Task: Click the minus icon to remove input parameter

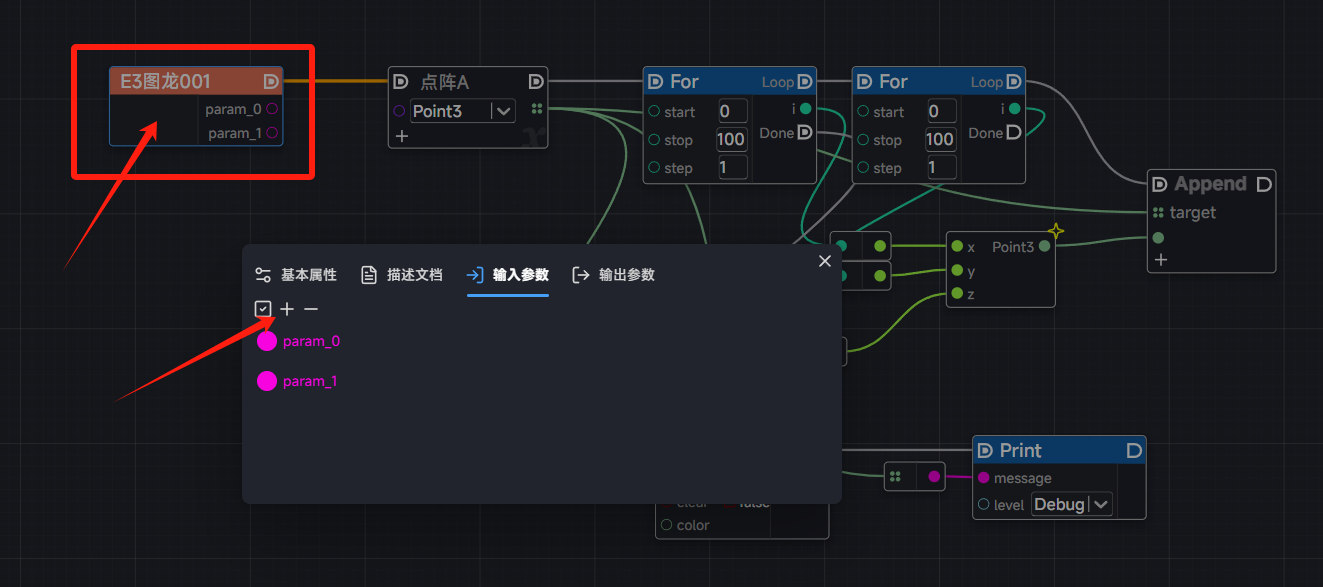Action: pyautogui.click(x=311, y=309)
